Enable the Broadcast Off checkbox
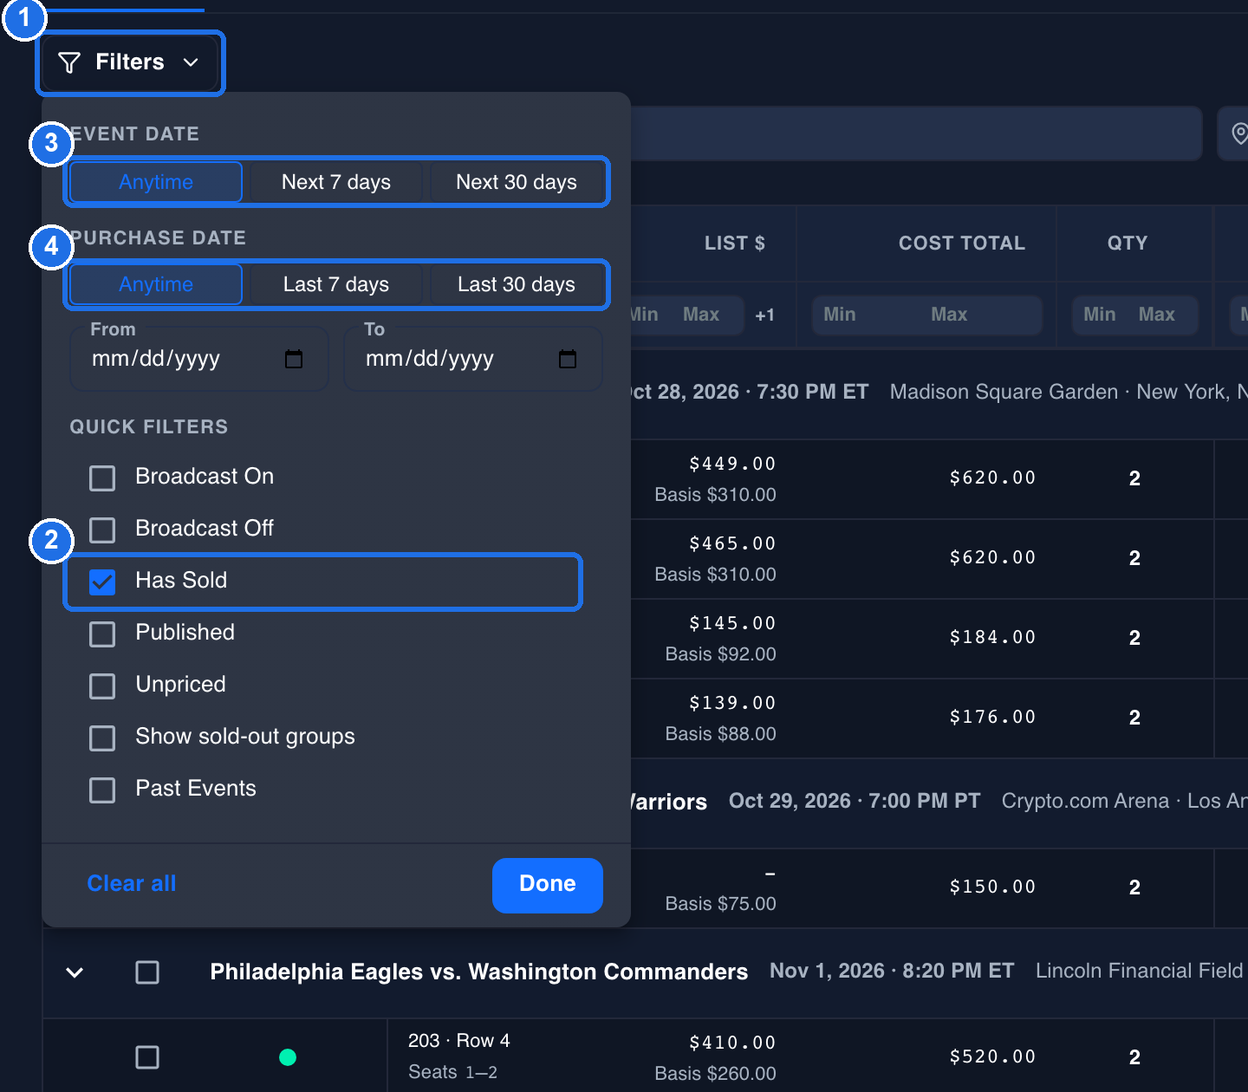Image resolution: width=1248 pixels, height=1092 pixels. click(x=102, y=530)
